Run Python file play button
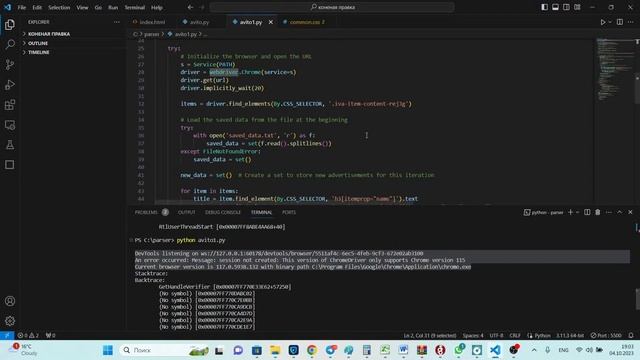 [x=602, y=22]
